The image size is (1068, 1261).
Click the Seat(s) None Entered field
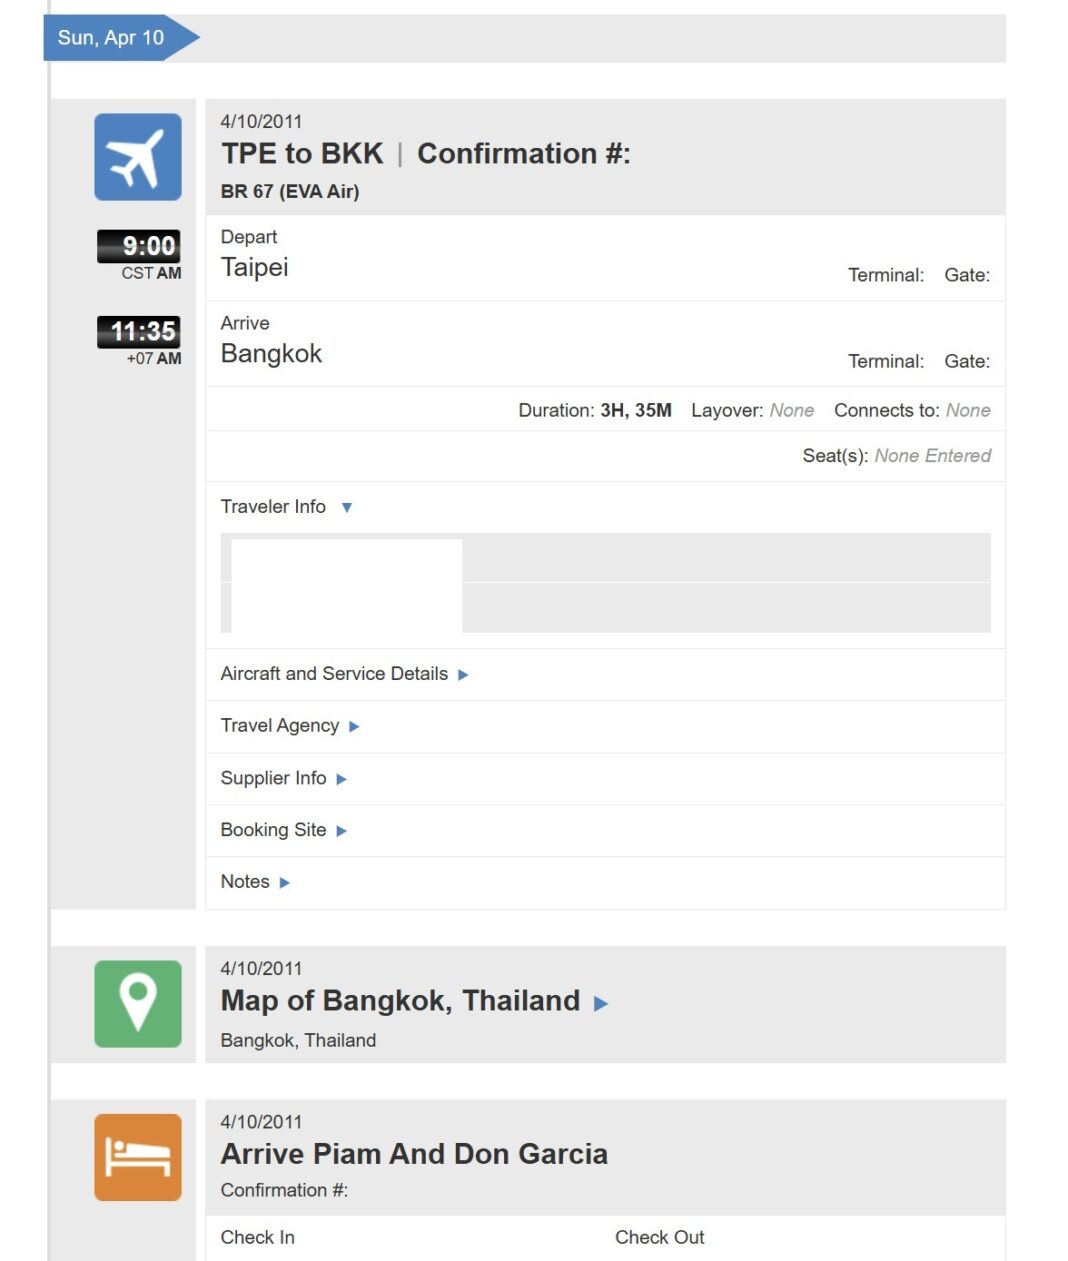(x=900, y=456)
